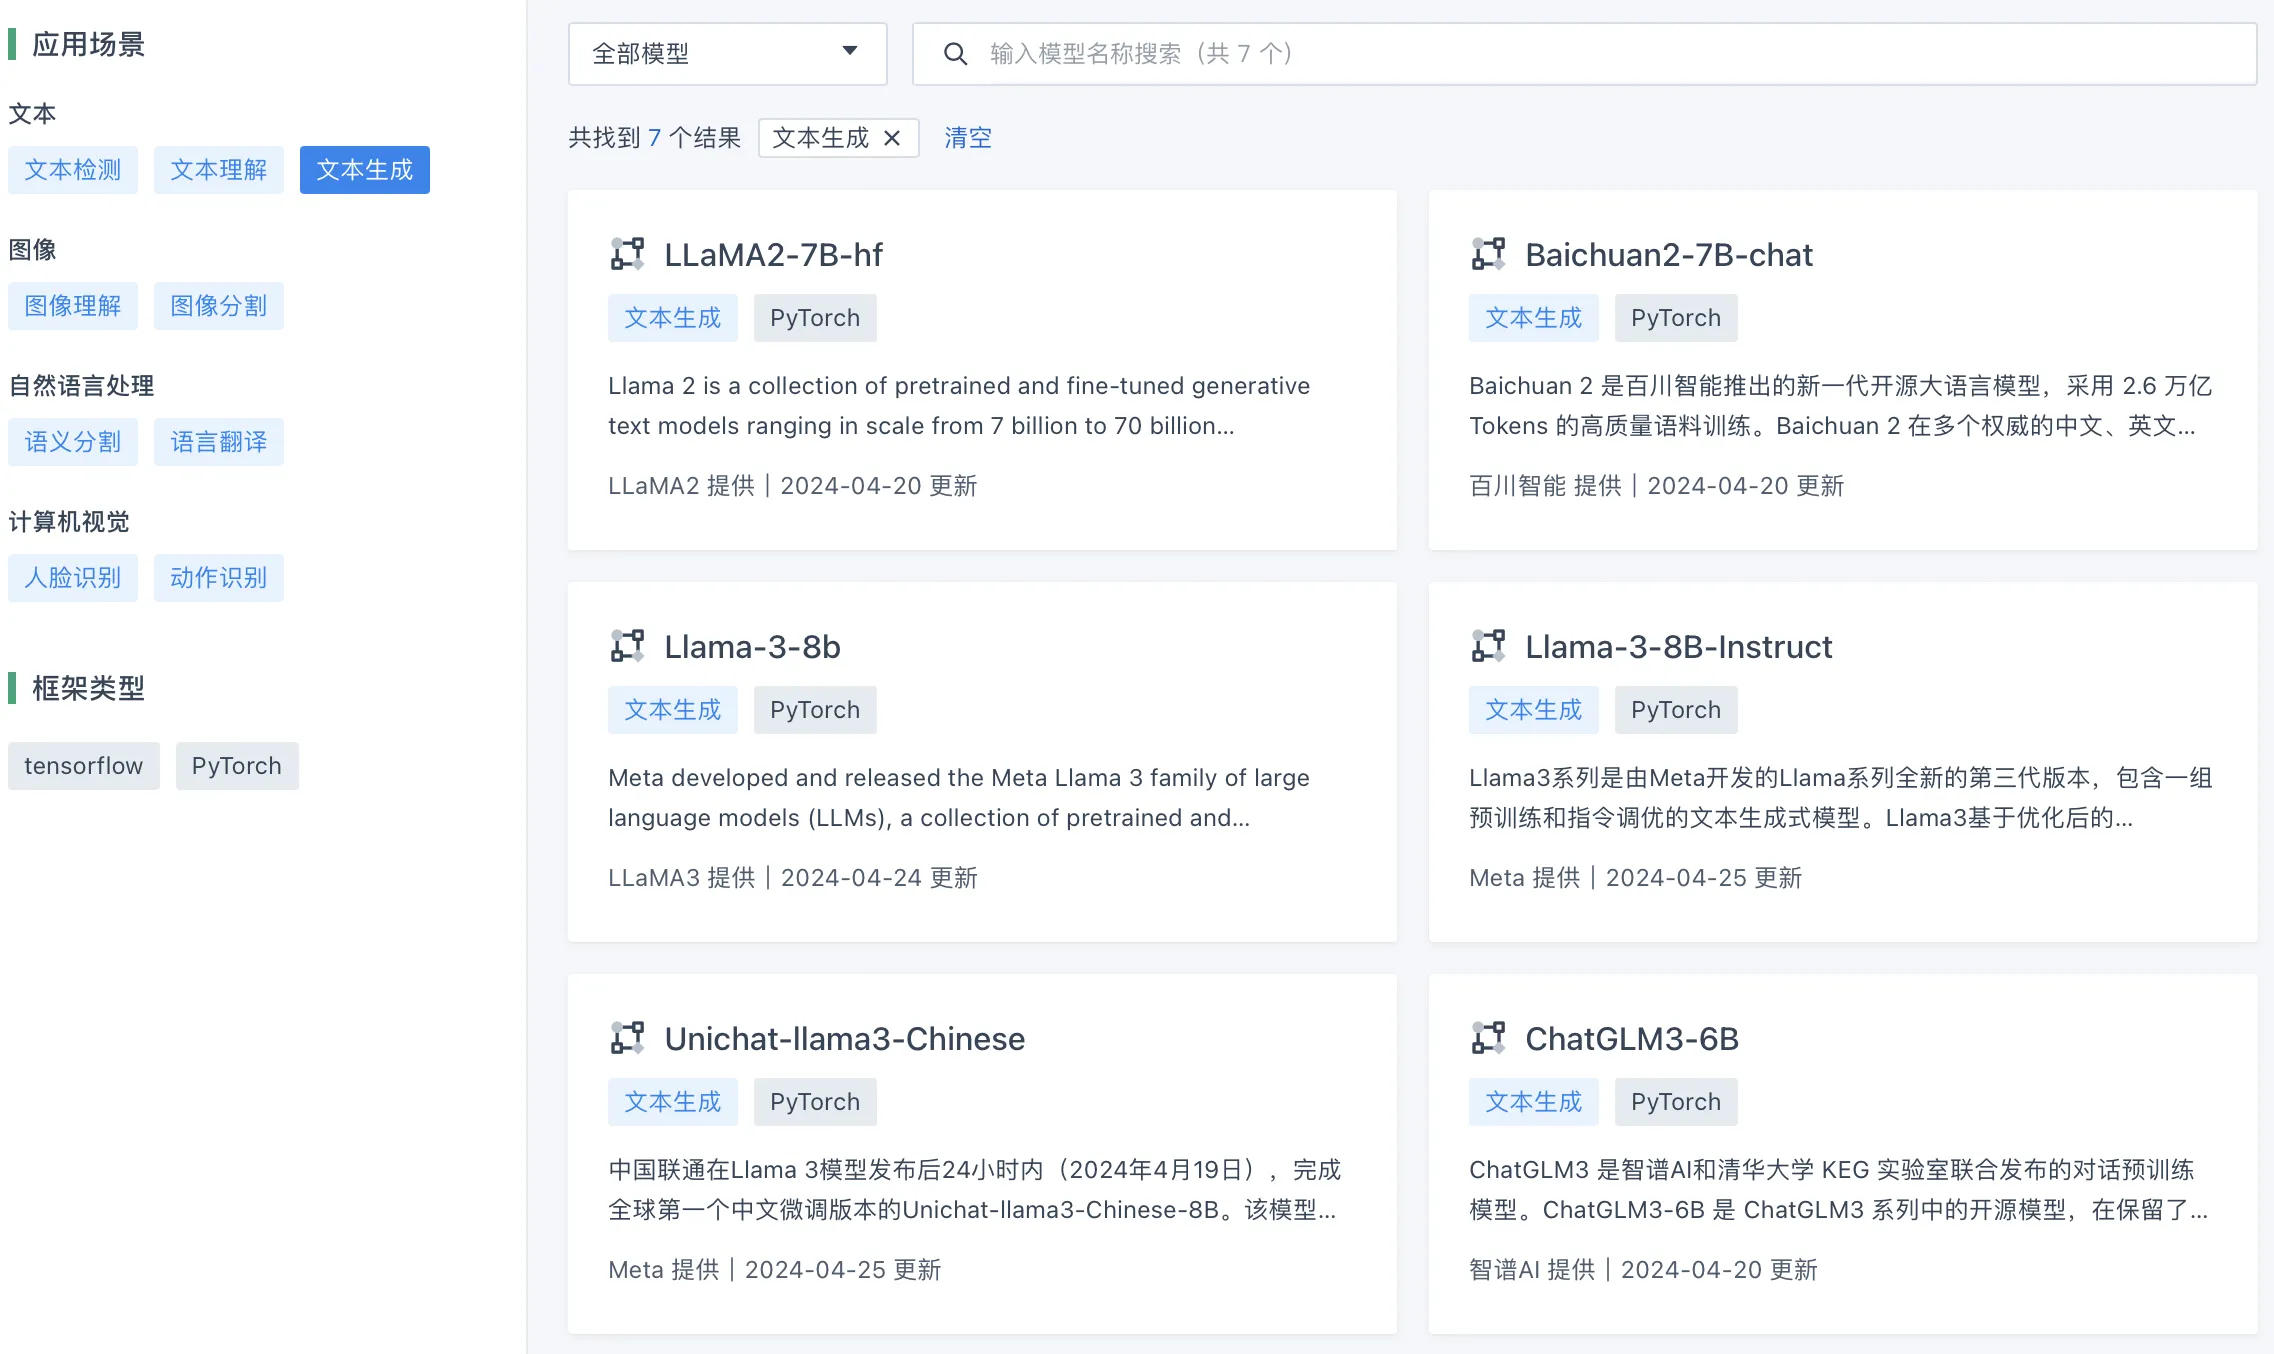Select the 语言翻译 scenario tag
This screenshot has height=1354, width=2274.
click(219, 442)
